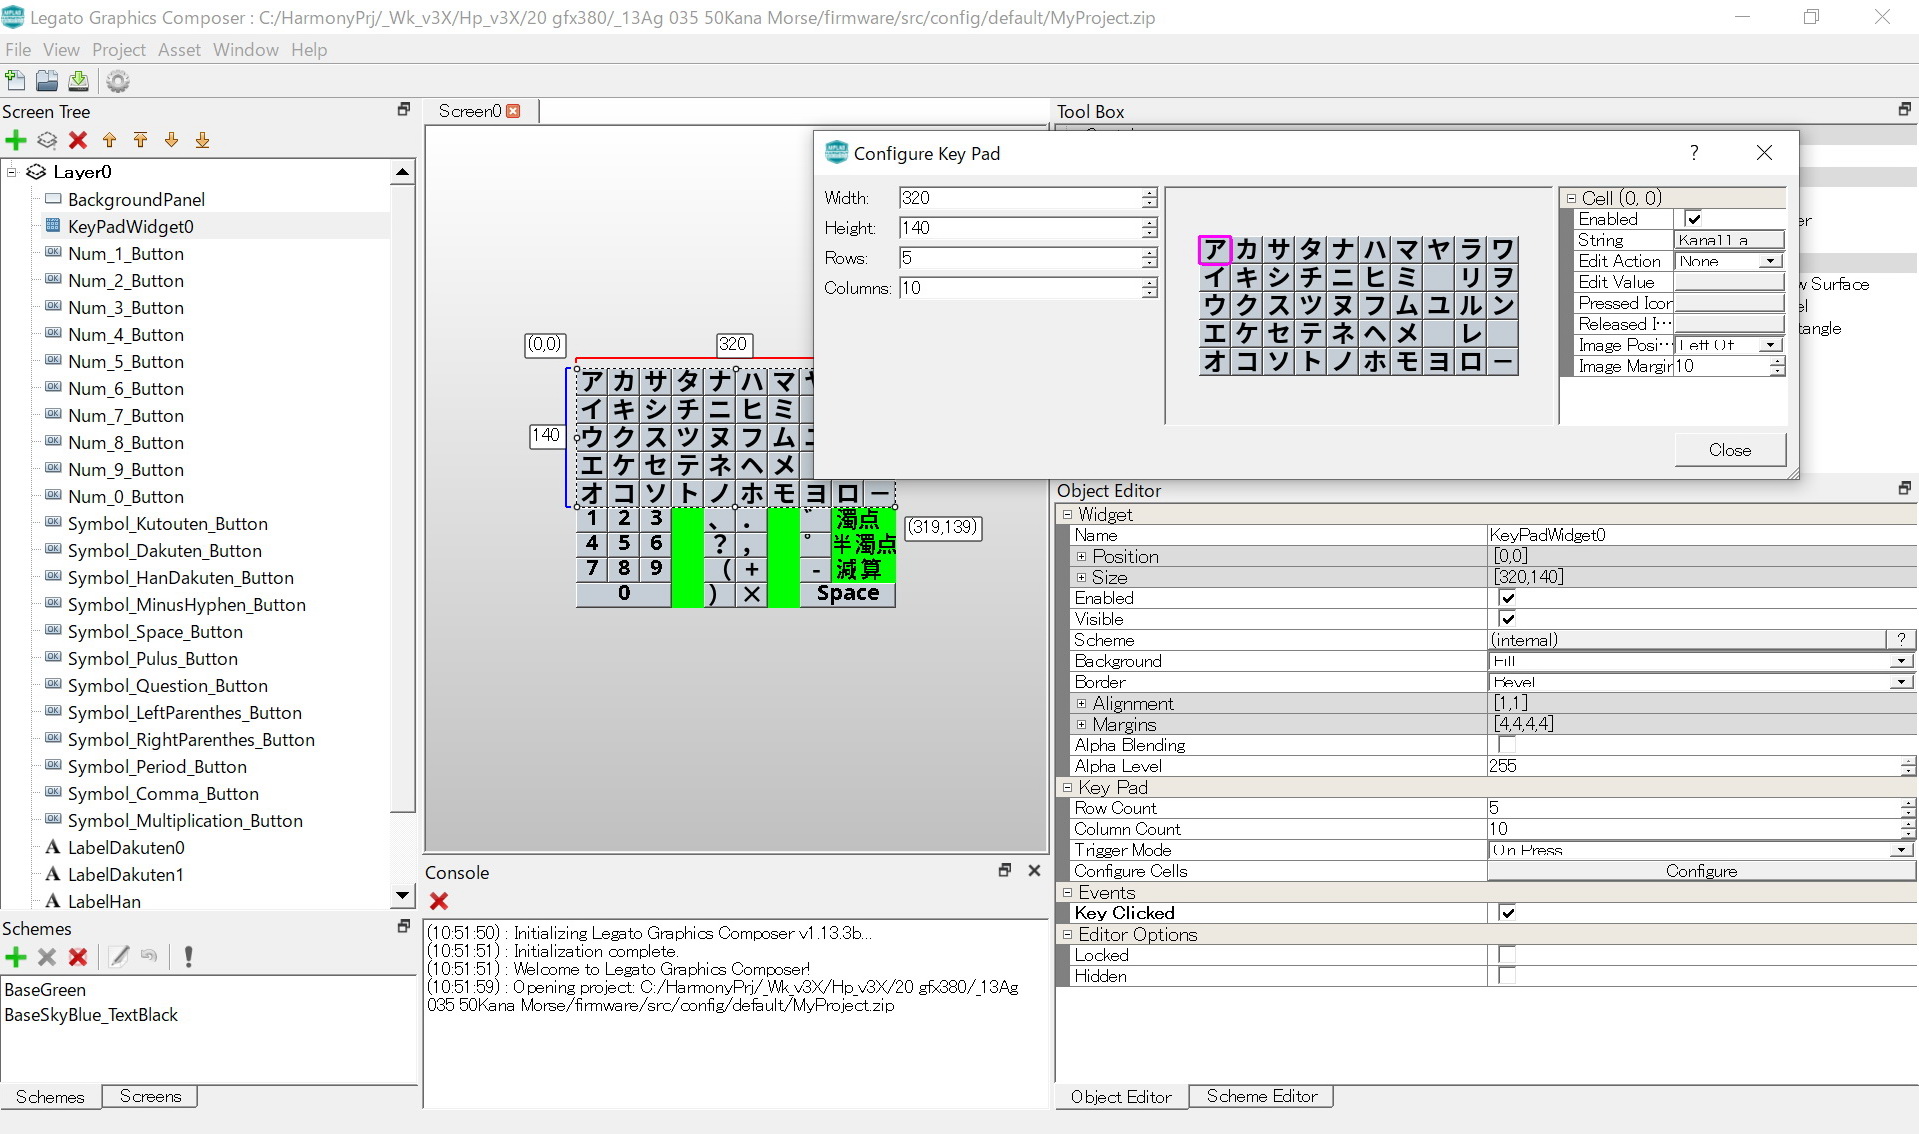1919x1134 pixels.
Task: Expand the Margins property
Action: (1081, 725)
